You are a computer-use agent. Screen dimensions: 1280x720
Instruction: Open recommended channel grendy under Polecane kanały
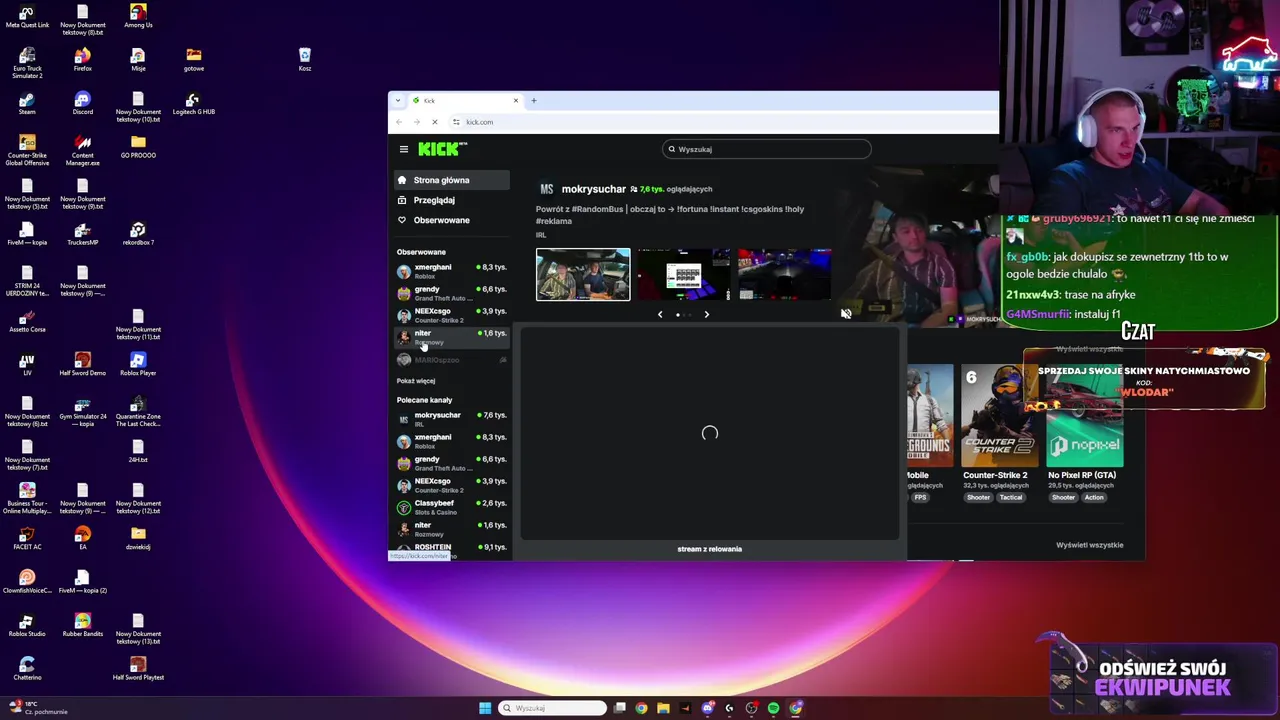click(x=451, y=463)
